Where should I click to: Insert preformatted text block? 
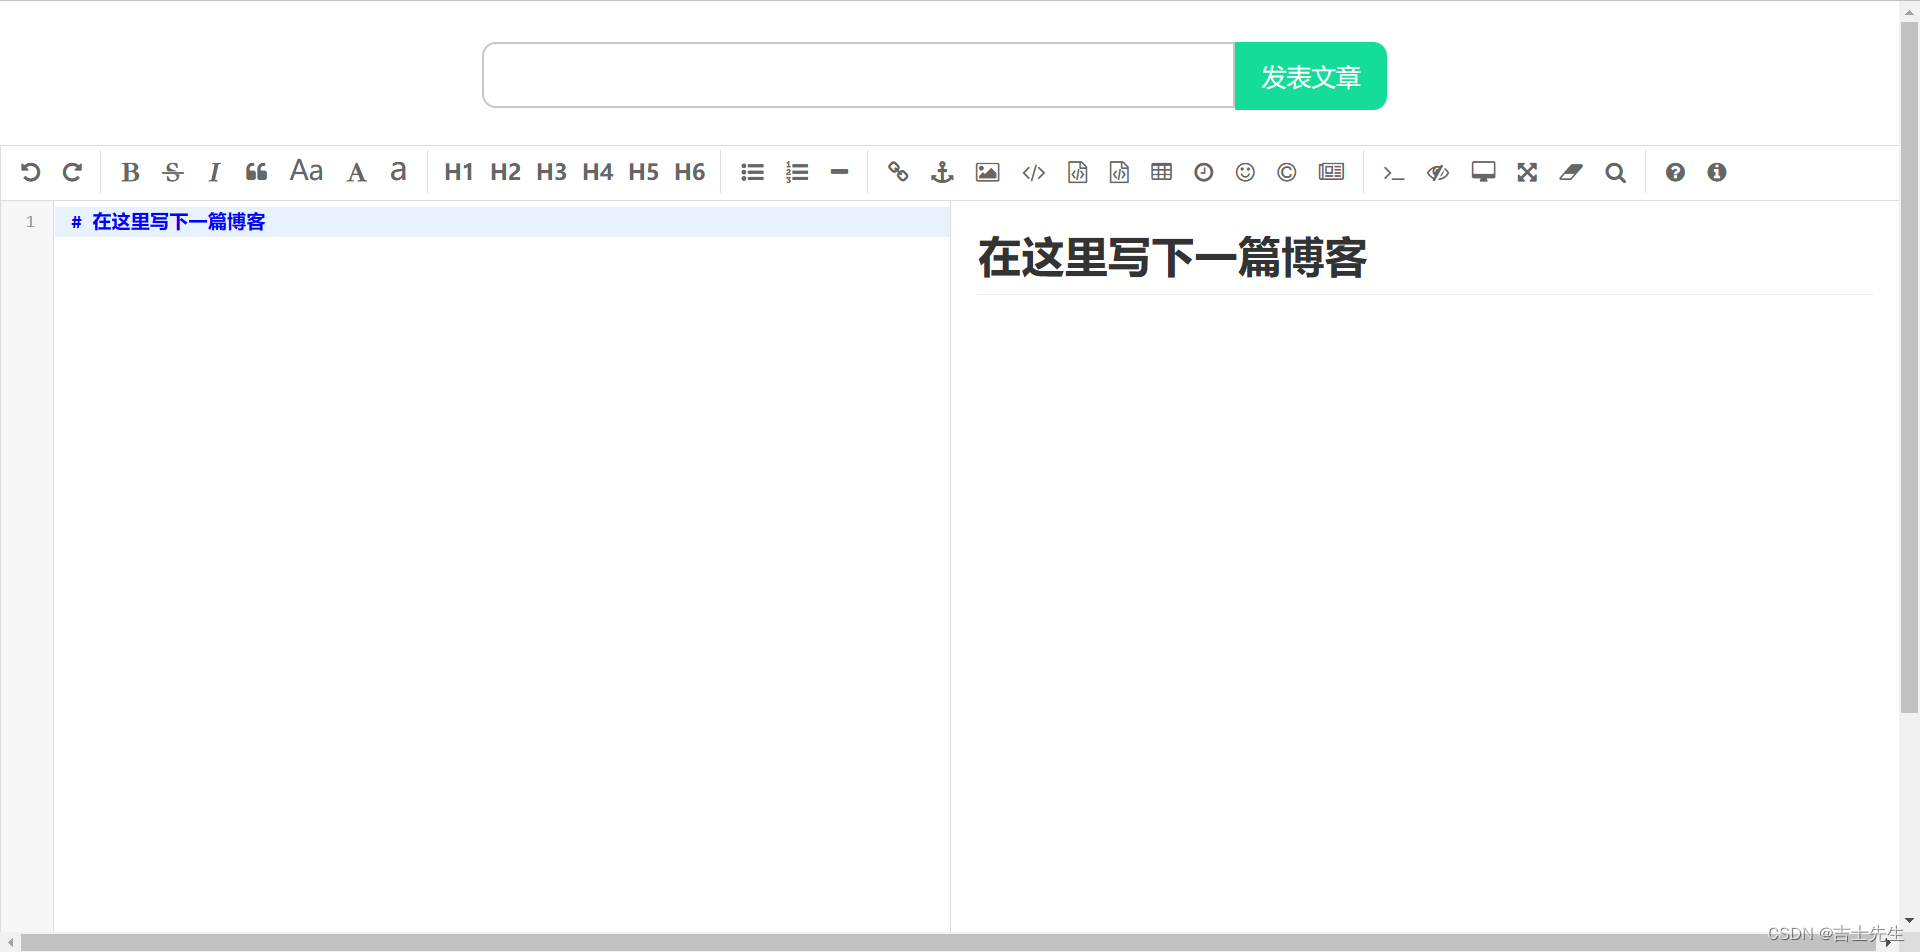click(1077, 172)
